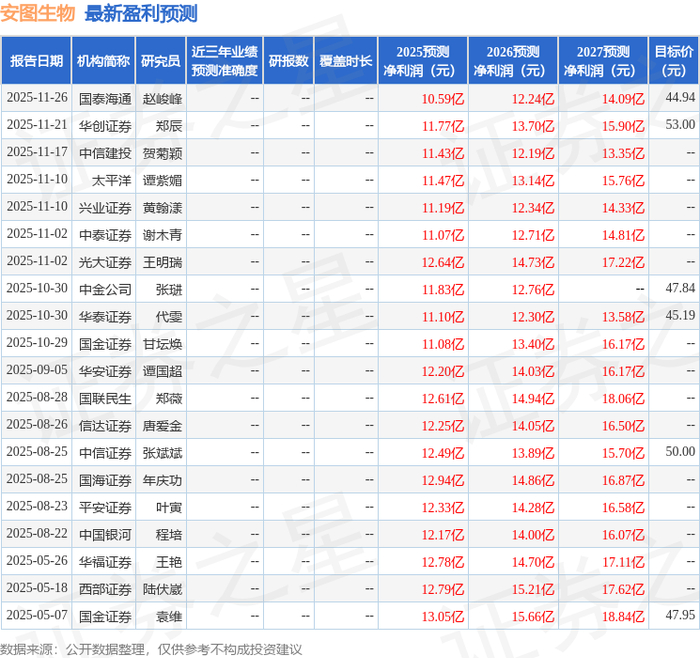Click target price 47.95
700x658 pixels.
pos(680,615)
